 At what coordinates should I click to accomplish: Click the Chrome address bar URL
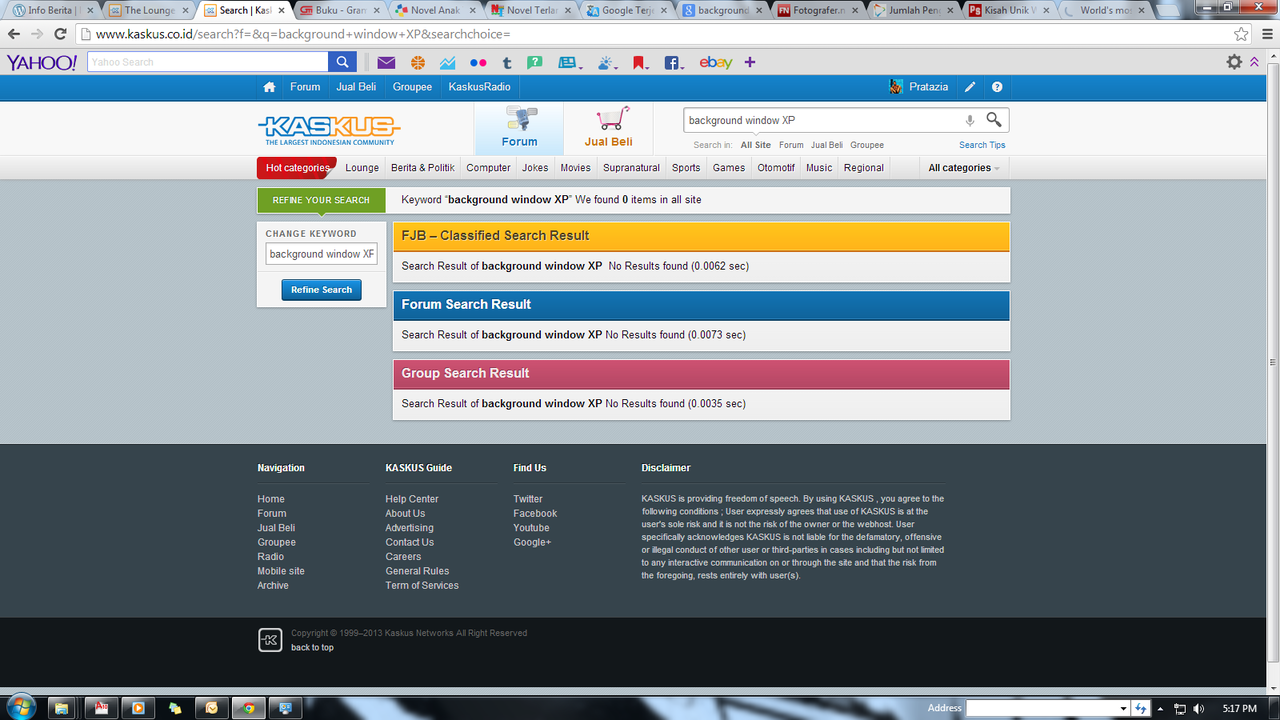pyautogui.click(x=303, y=34)
